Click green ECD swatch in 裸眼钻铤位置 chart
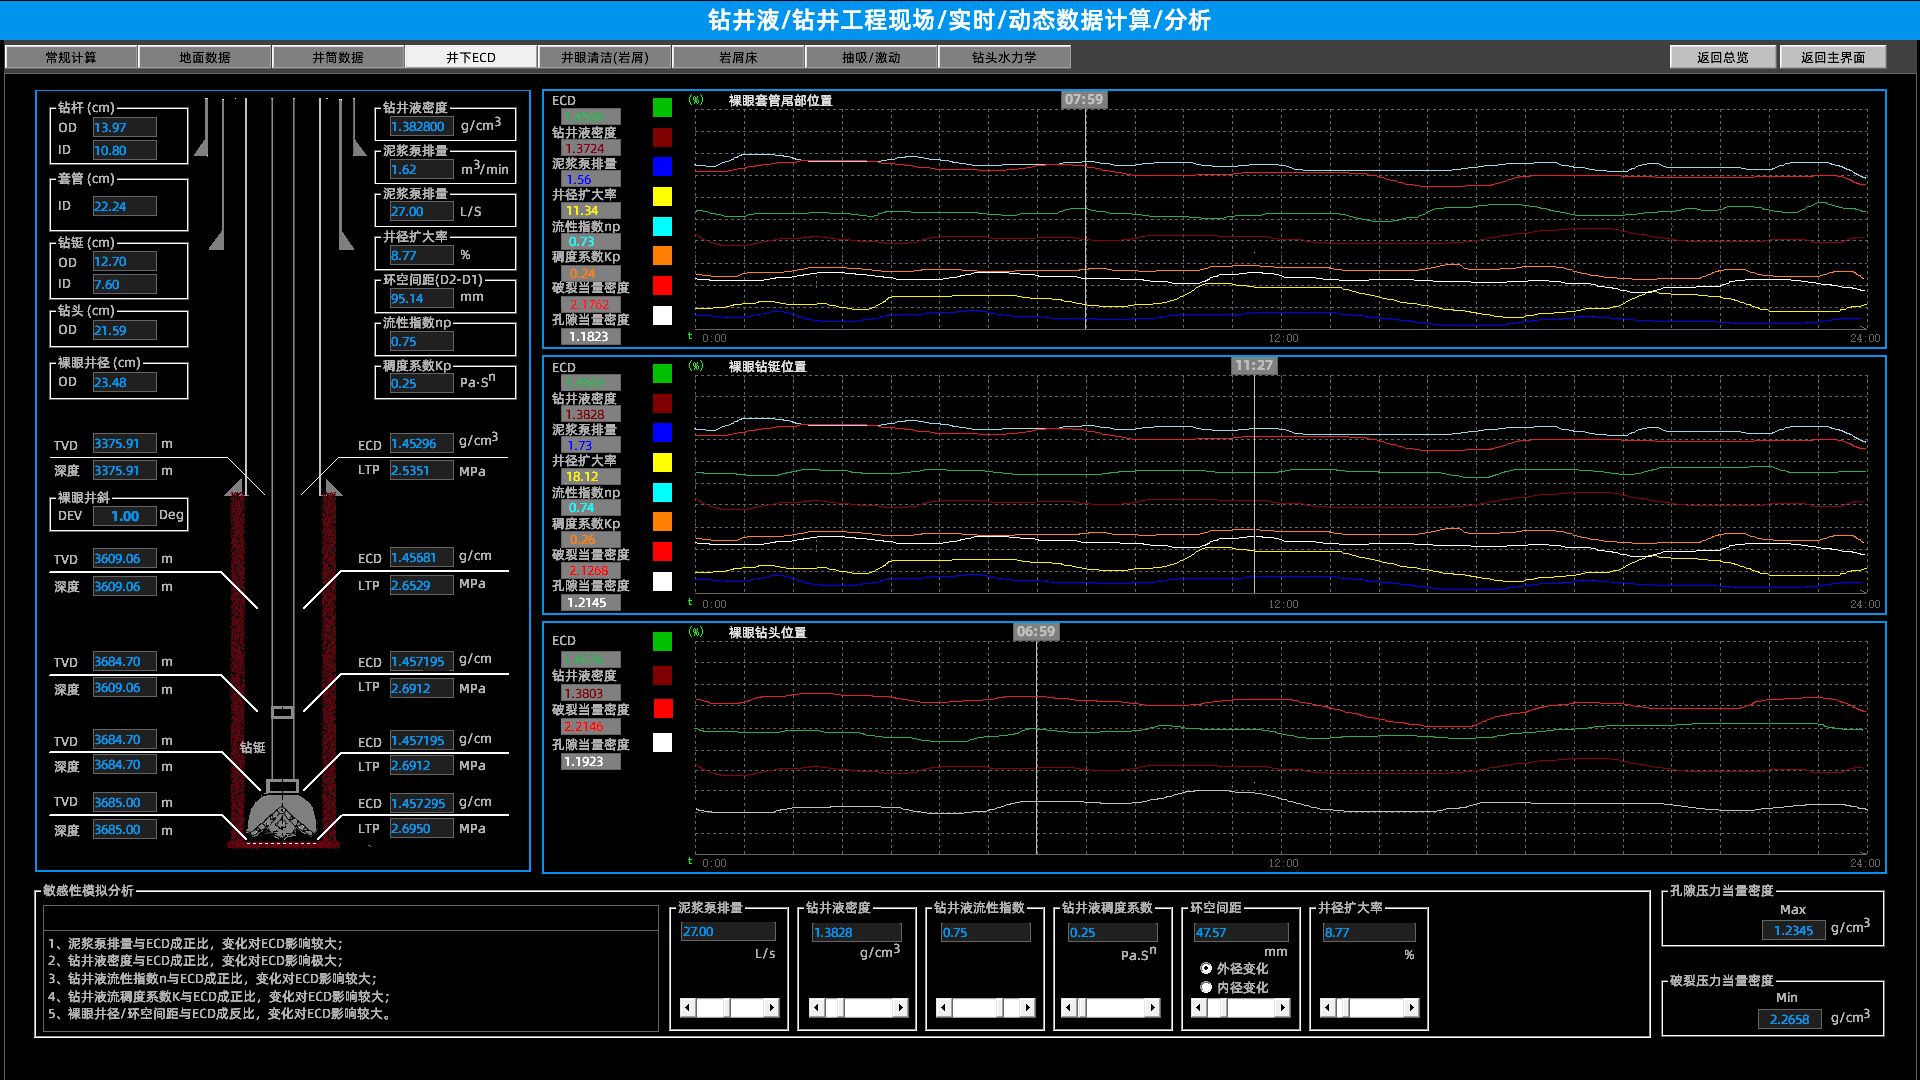The image size is (1920, 1080). 662,373
